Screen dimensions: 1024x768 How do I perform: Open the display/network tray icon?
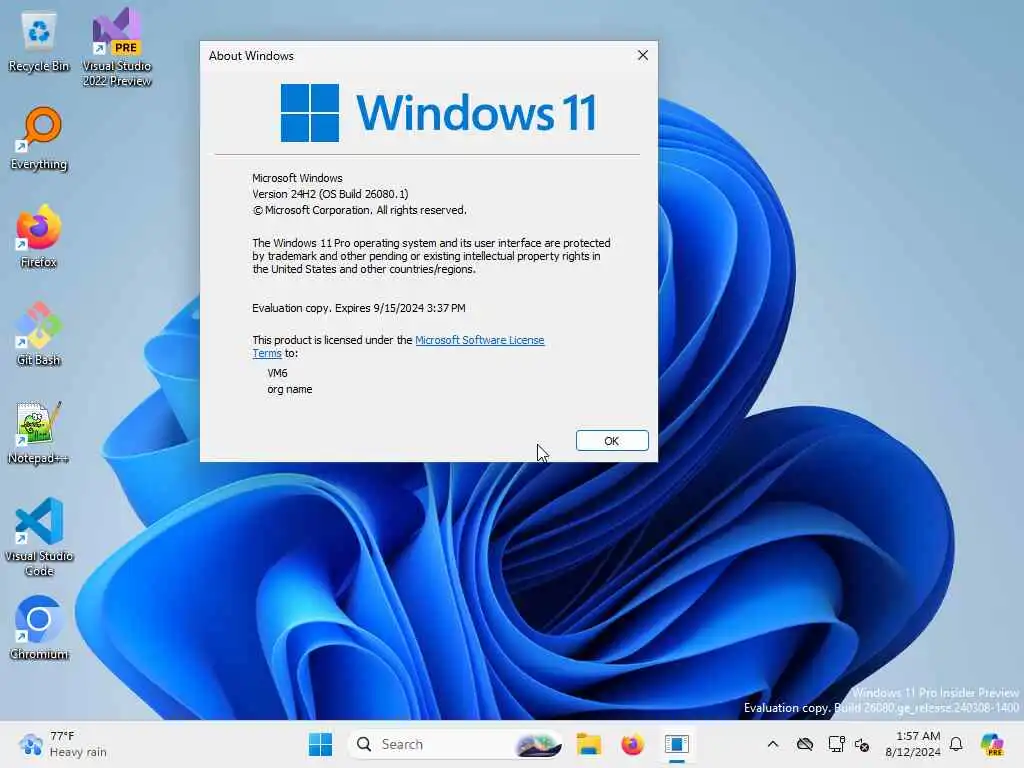click(x=836, y=744)
